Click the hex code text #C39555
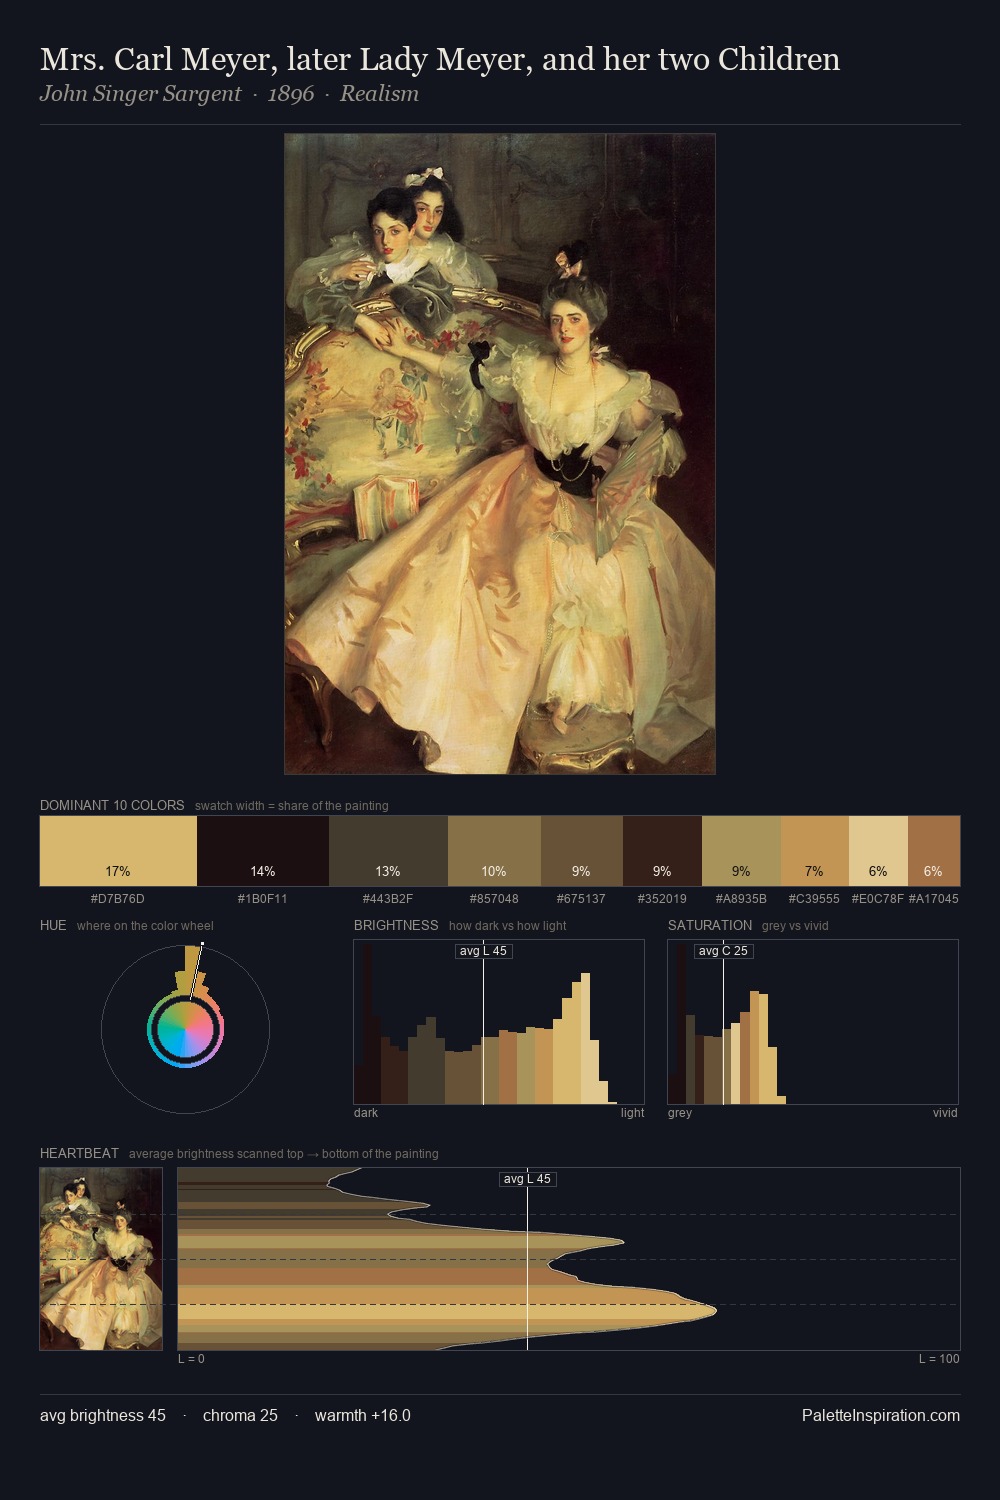The height and width of the screenshot is (1500, 1000). point(814,899)
